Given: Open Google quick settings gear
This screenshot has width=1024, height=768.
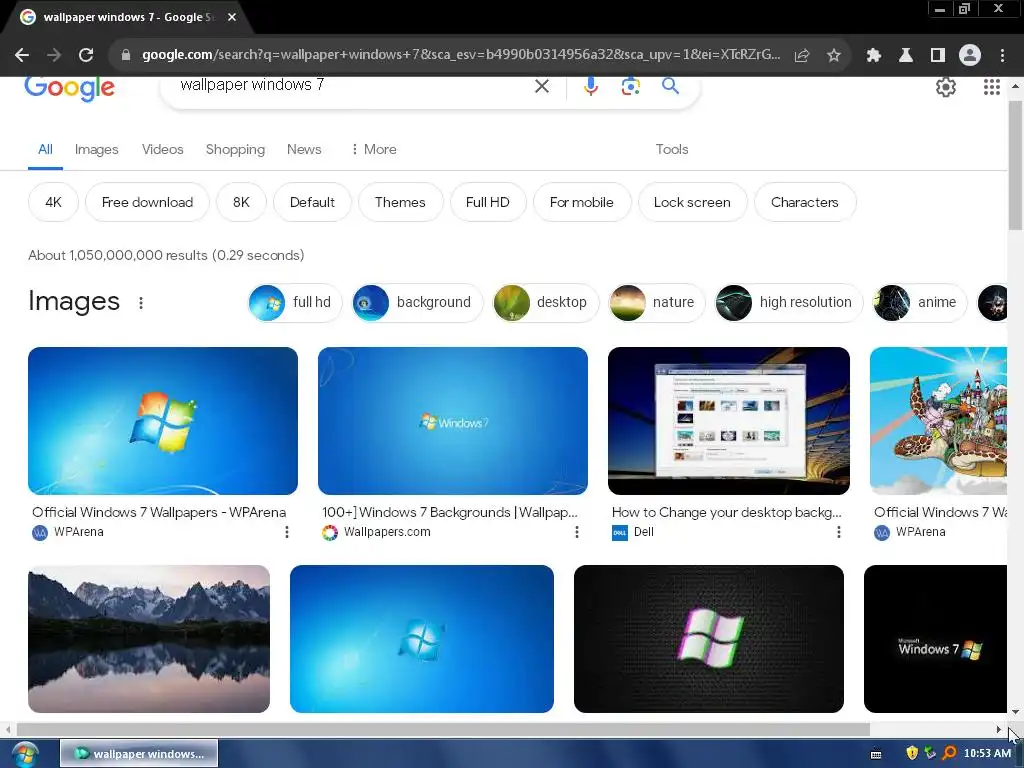Looking at the screenshot, I should (946, 87).
